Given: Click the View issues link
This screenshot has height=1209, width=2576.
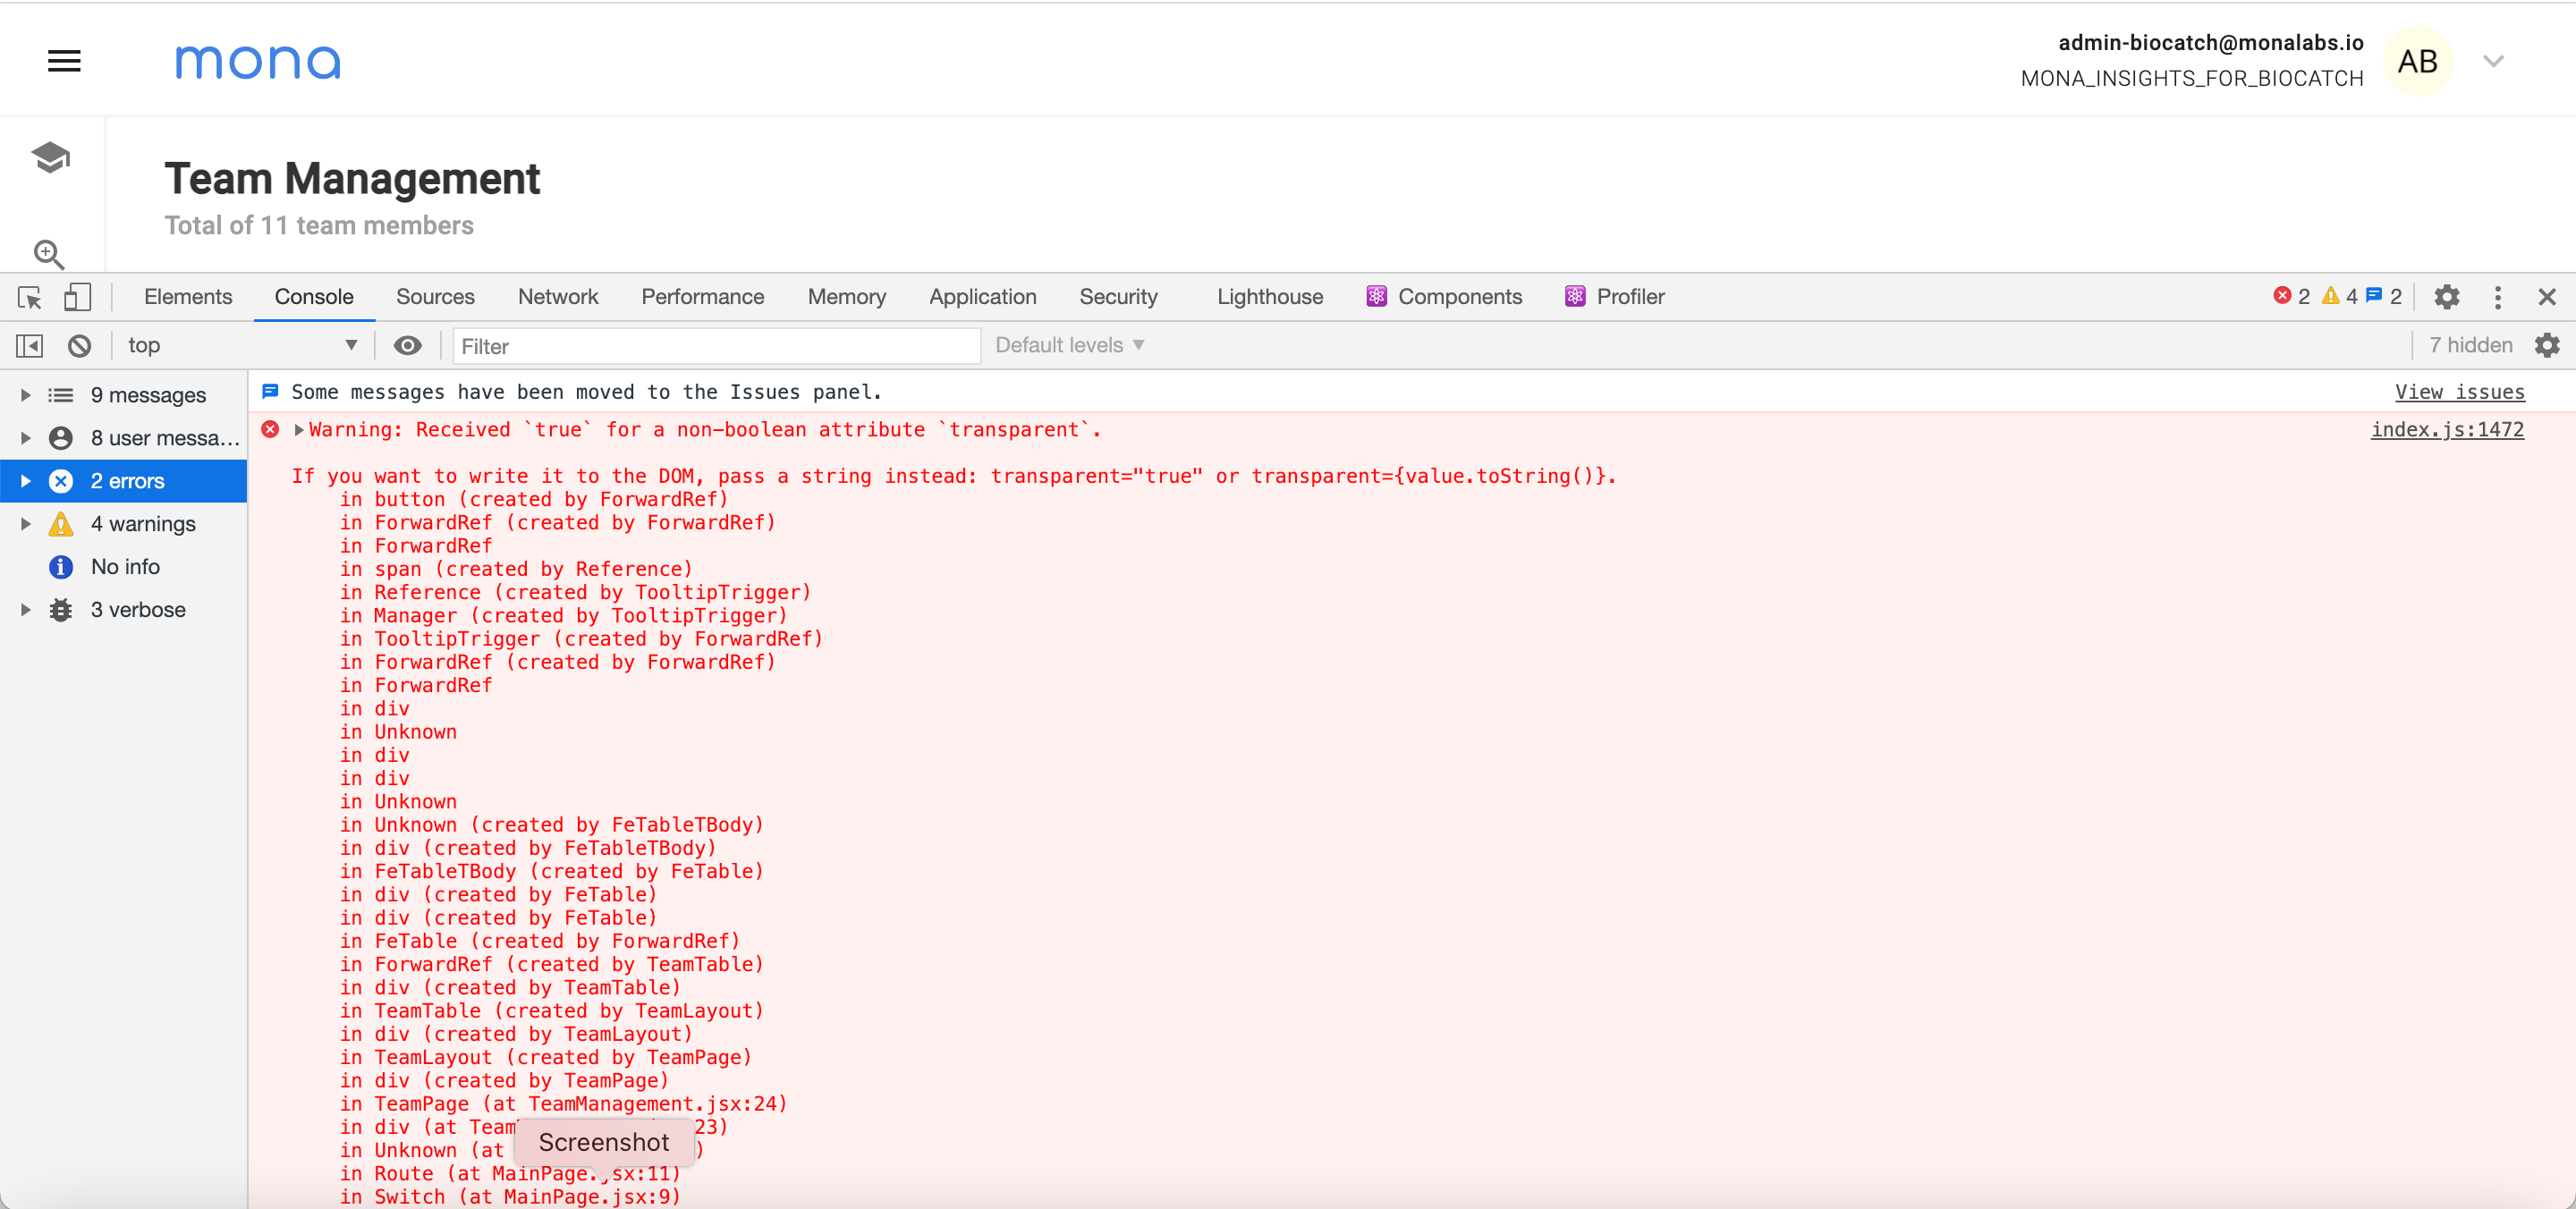Looking at the screenshot, I should (x=2461, y=392).
